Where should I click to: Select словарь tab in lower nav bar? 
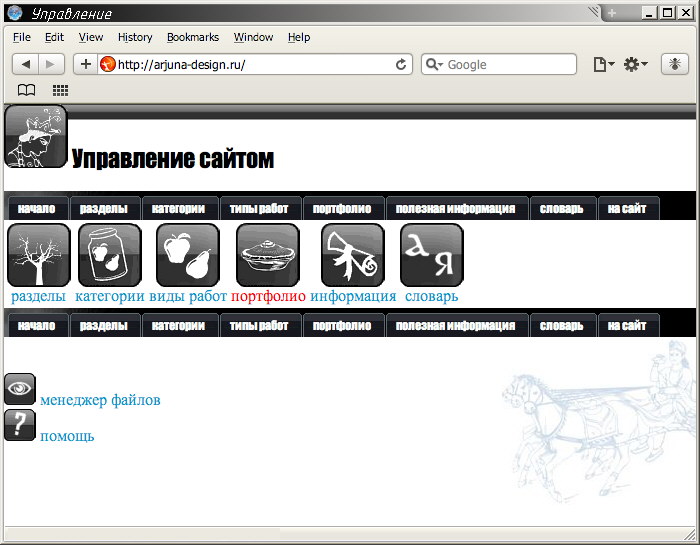tap(562, 325)
